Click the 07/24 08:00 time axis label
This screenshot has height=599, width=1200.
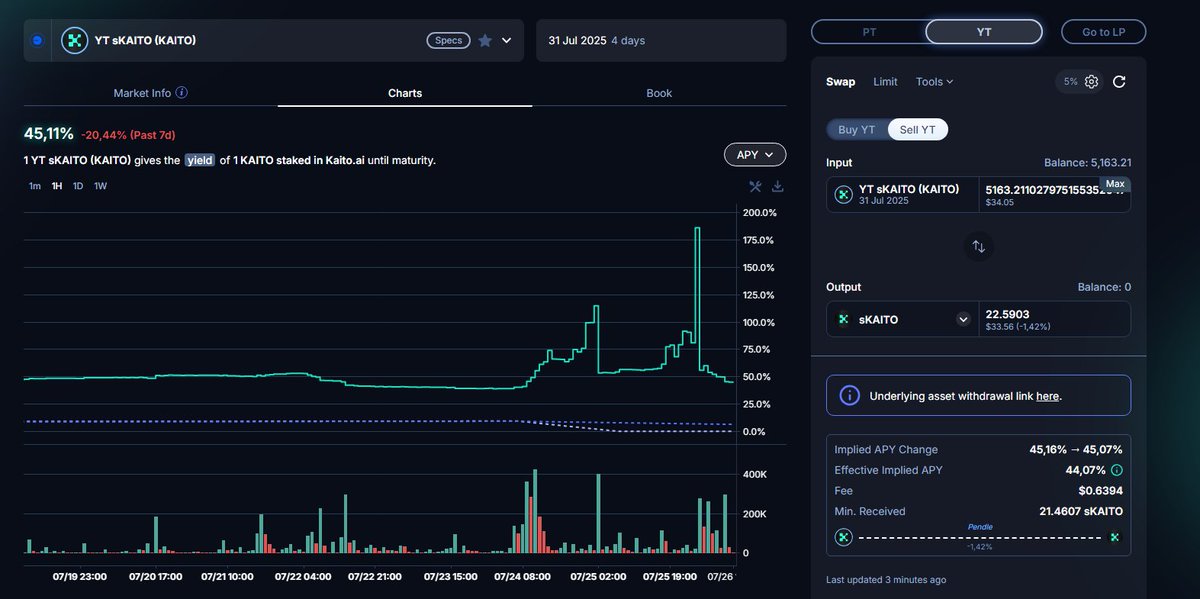click(523, 576)
